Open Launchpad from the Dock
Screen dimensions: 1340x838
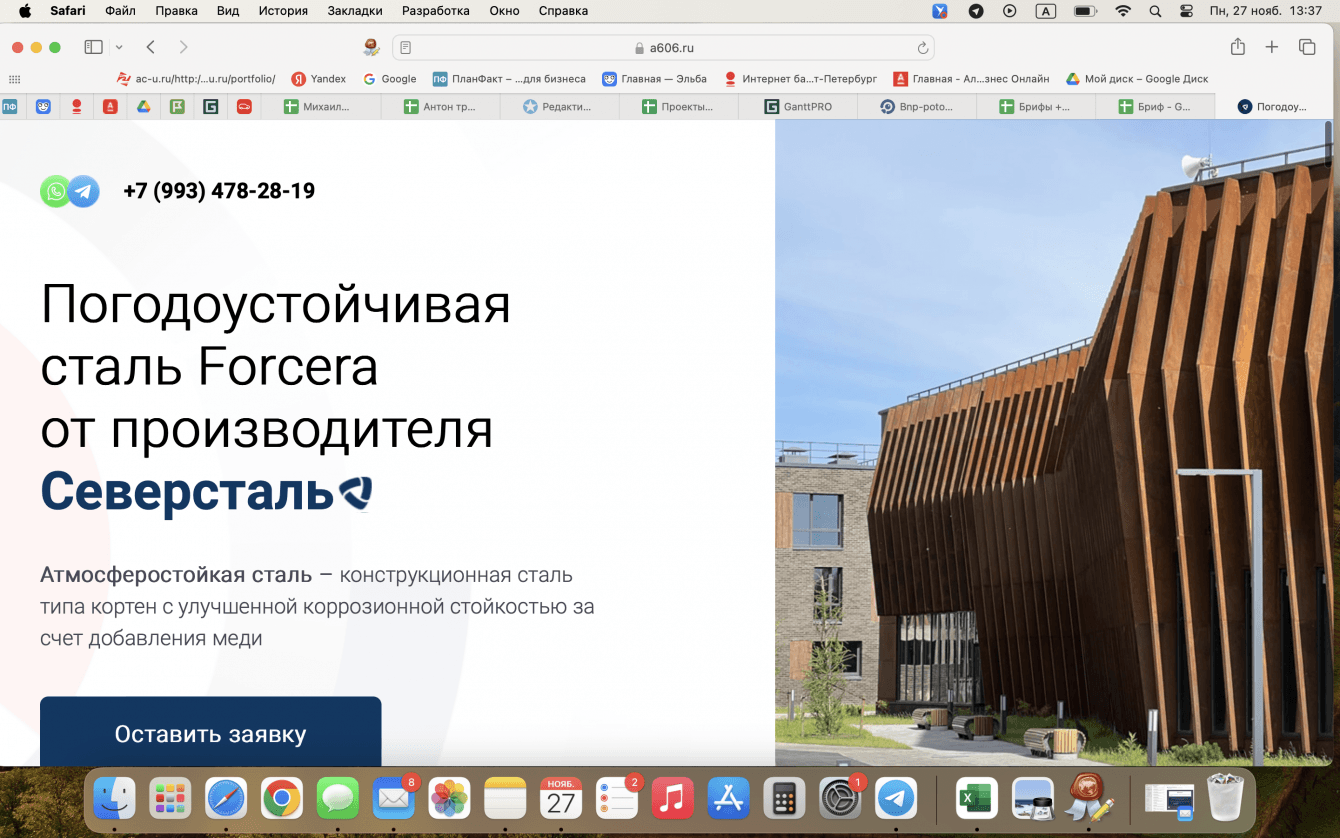point(170,799)
